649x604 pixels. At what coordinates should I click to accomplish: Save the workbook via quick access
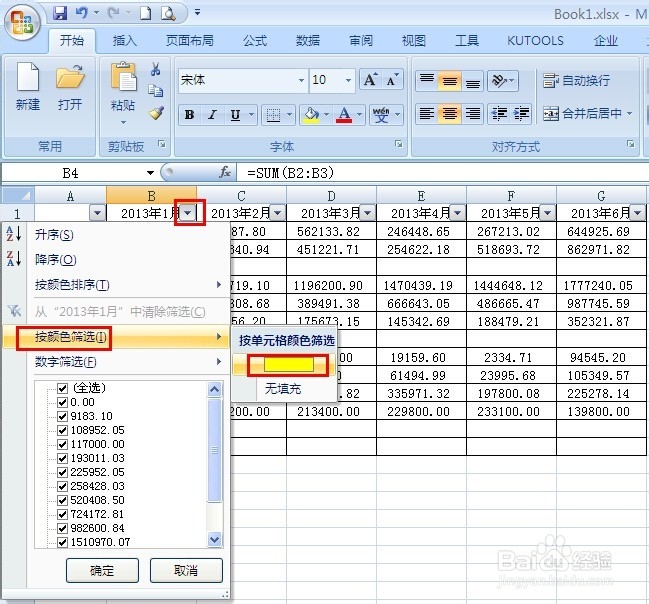point(60,13)
